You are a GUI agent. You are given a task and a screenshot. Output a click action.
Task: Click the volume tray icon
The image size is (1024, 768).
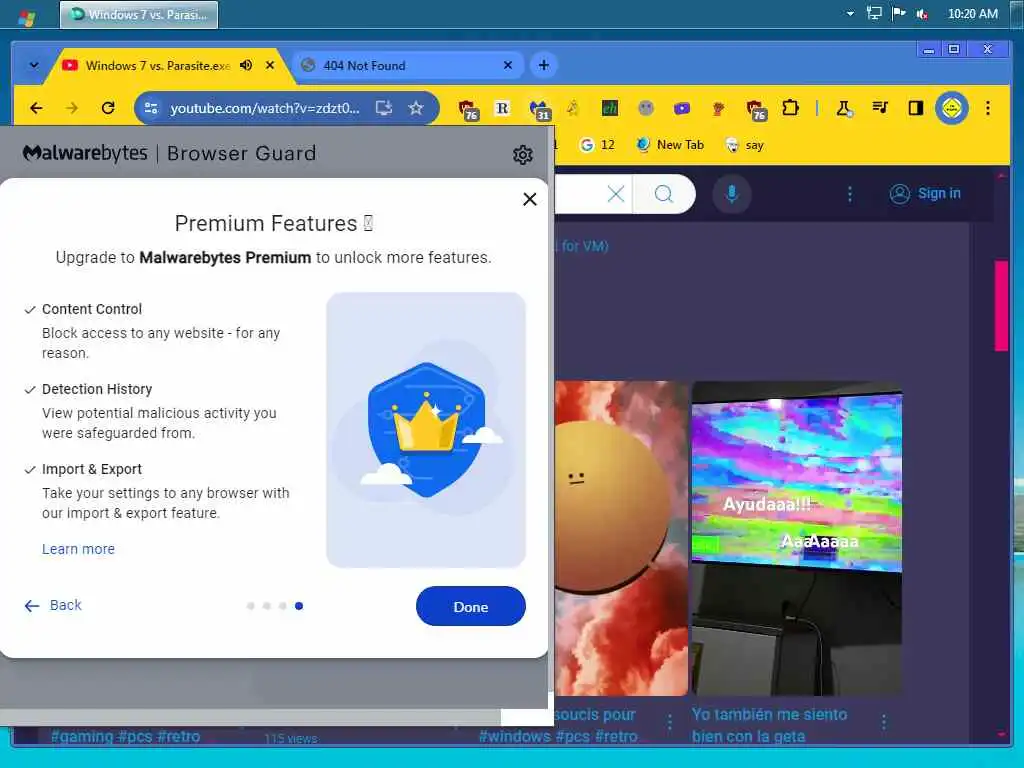(x=922, y=14)
